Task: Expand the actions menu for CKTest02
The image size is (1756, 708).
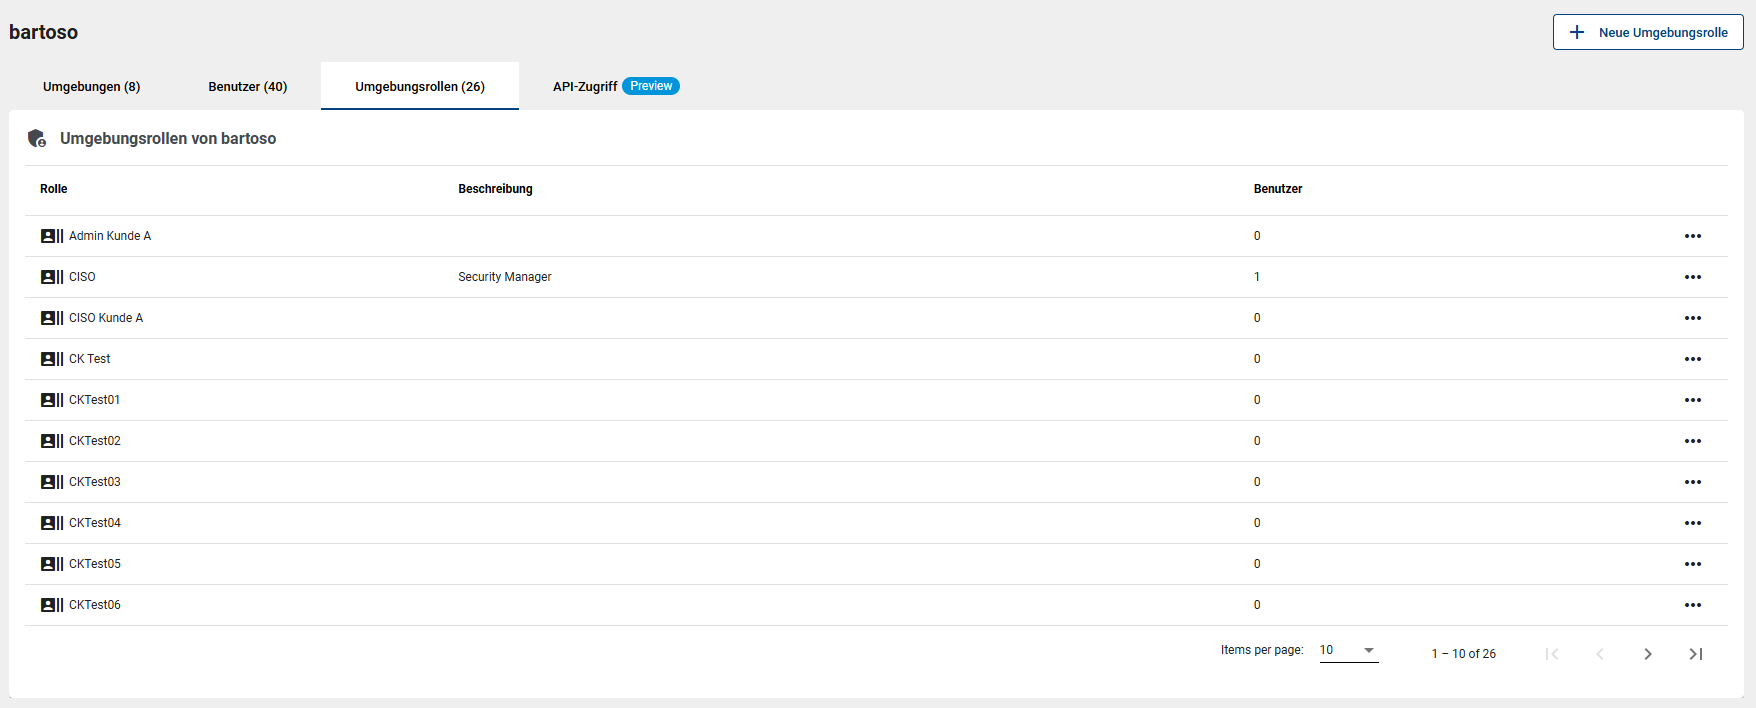Action: coord(1692,441)
